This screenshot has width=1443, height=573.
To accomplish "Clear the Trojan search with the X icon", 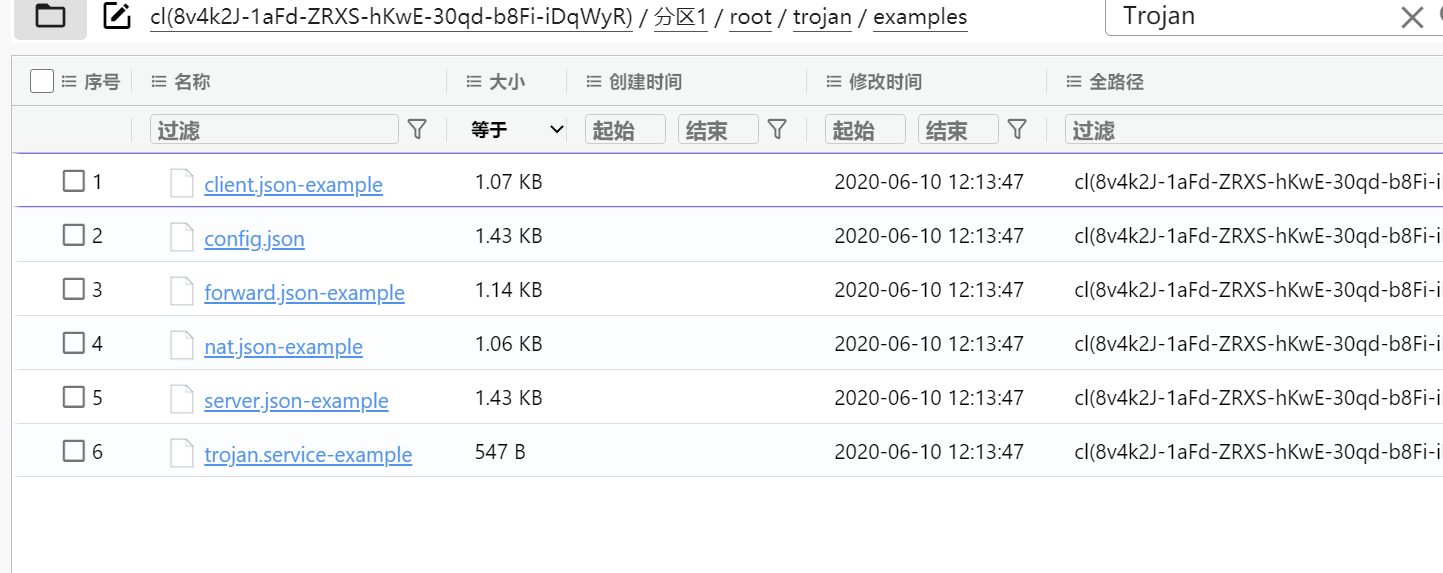I will coord(1411,17).
